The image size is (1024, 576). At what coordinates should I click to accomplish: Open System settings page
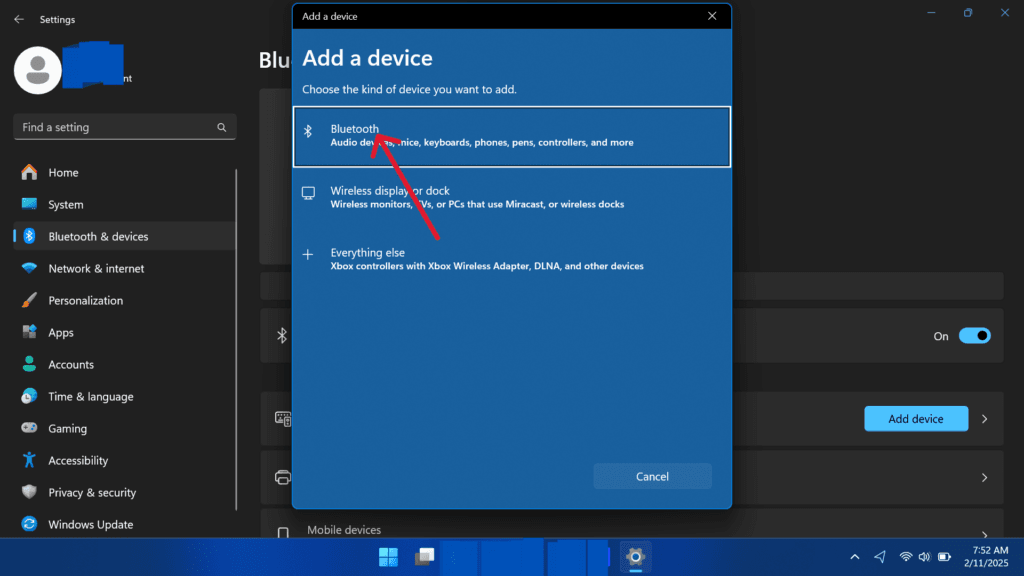click(x=125, y=204)
